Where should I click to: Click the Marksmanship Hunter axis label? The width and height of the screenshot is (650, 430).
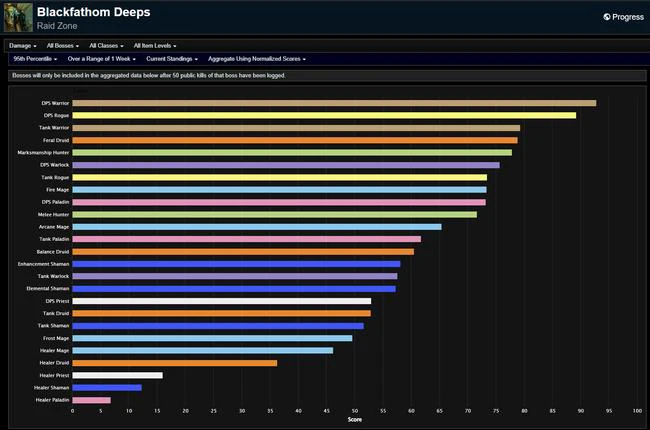tap(43, 153)
